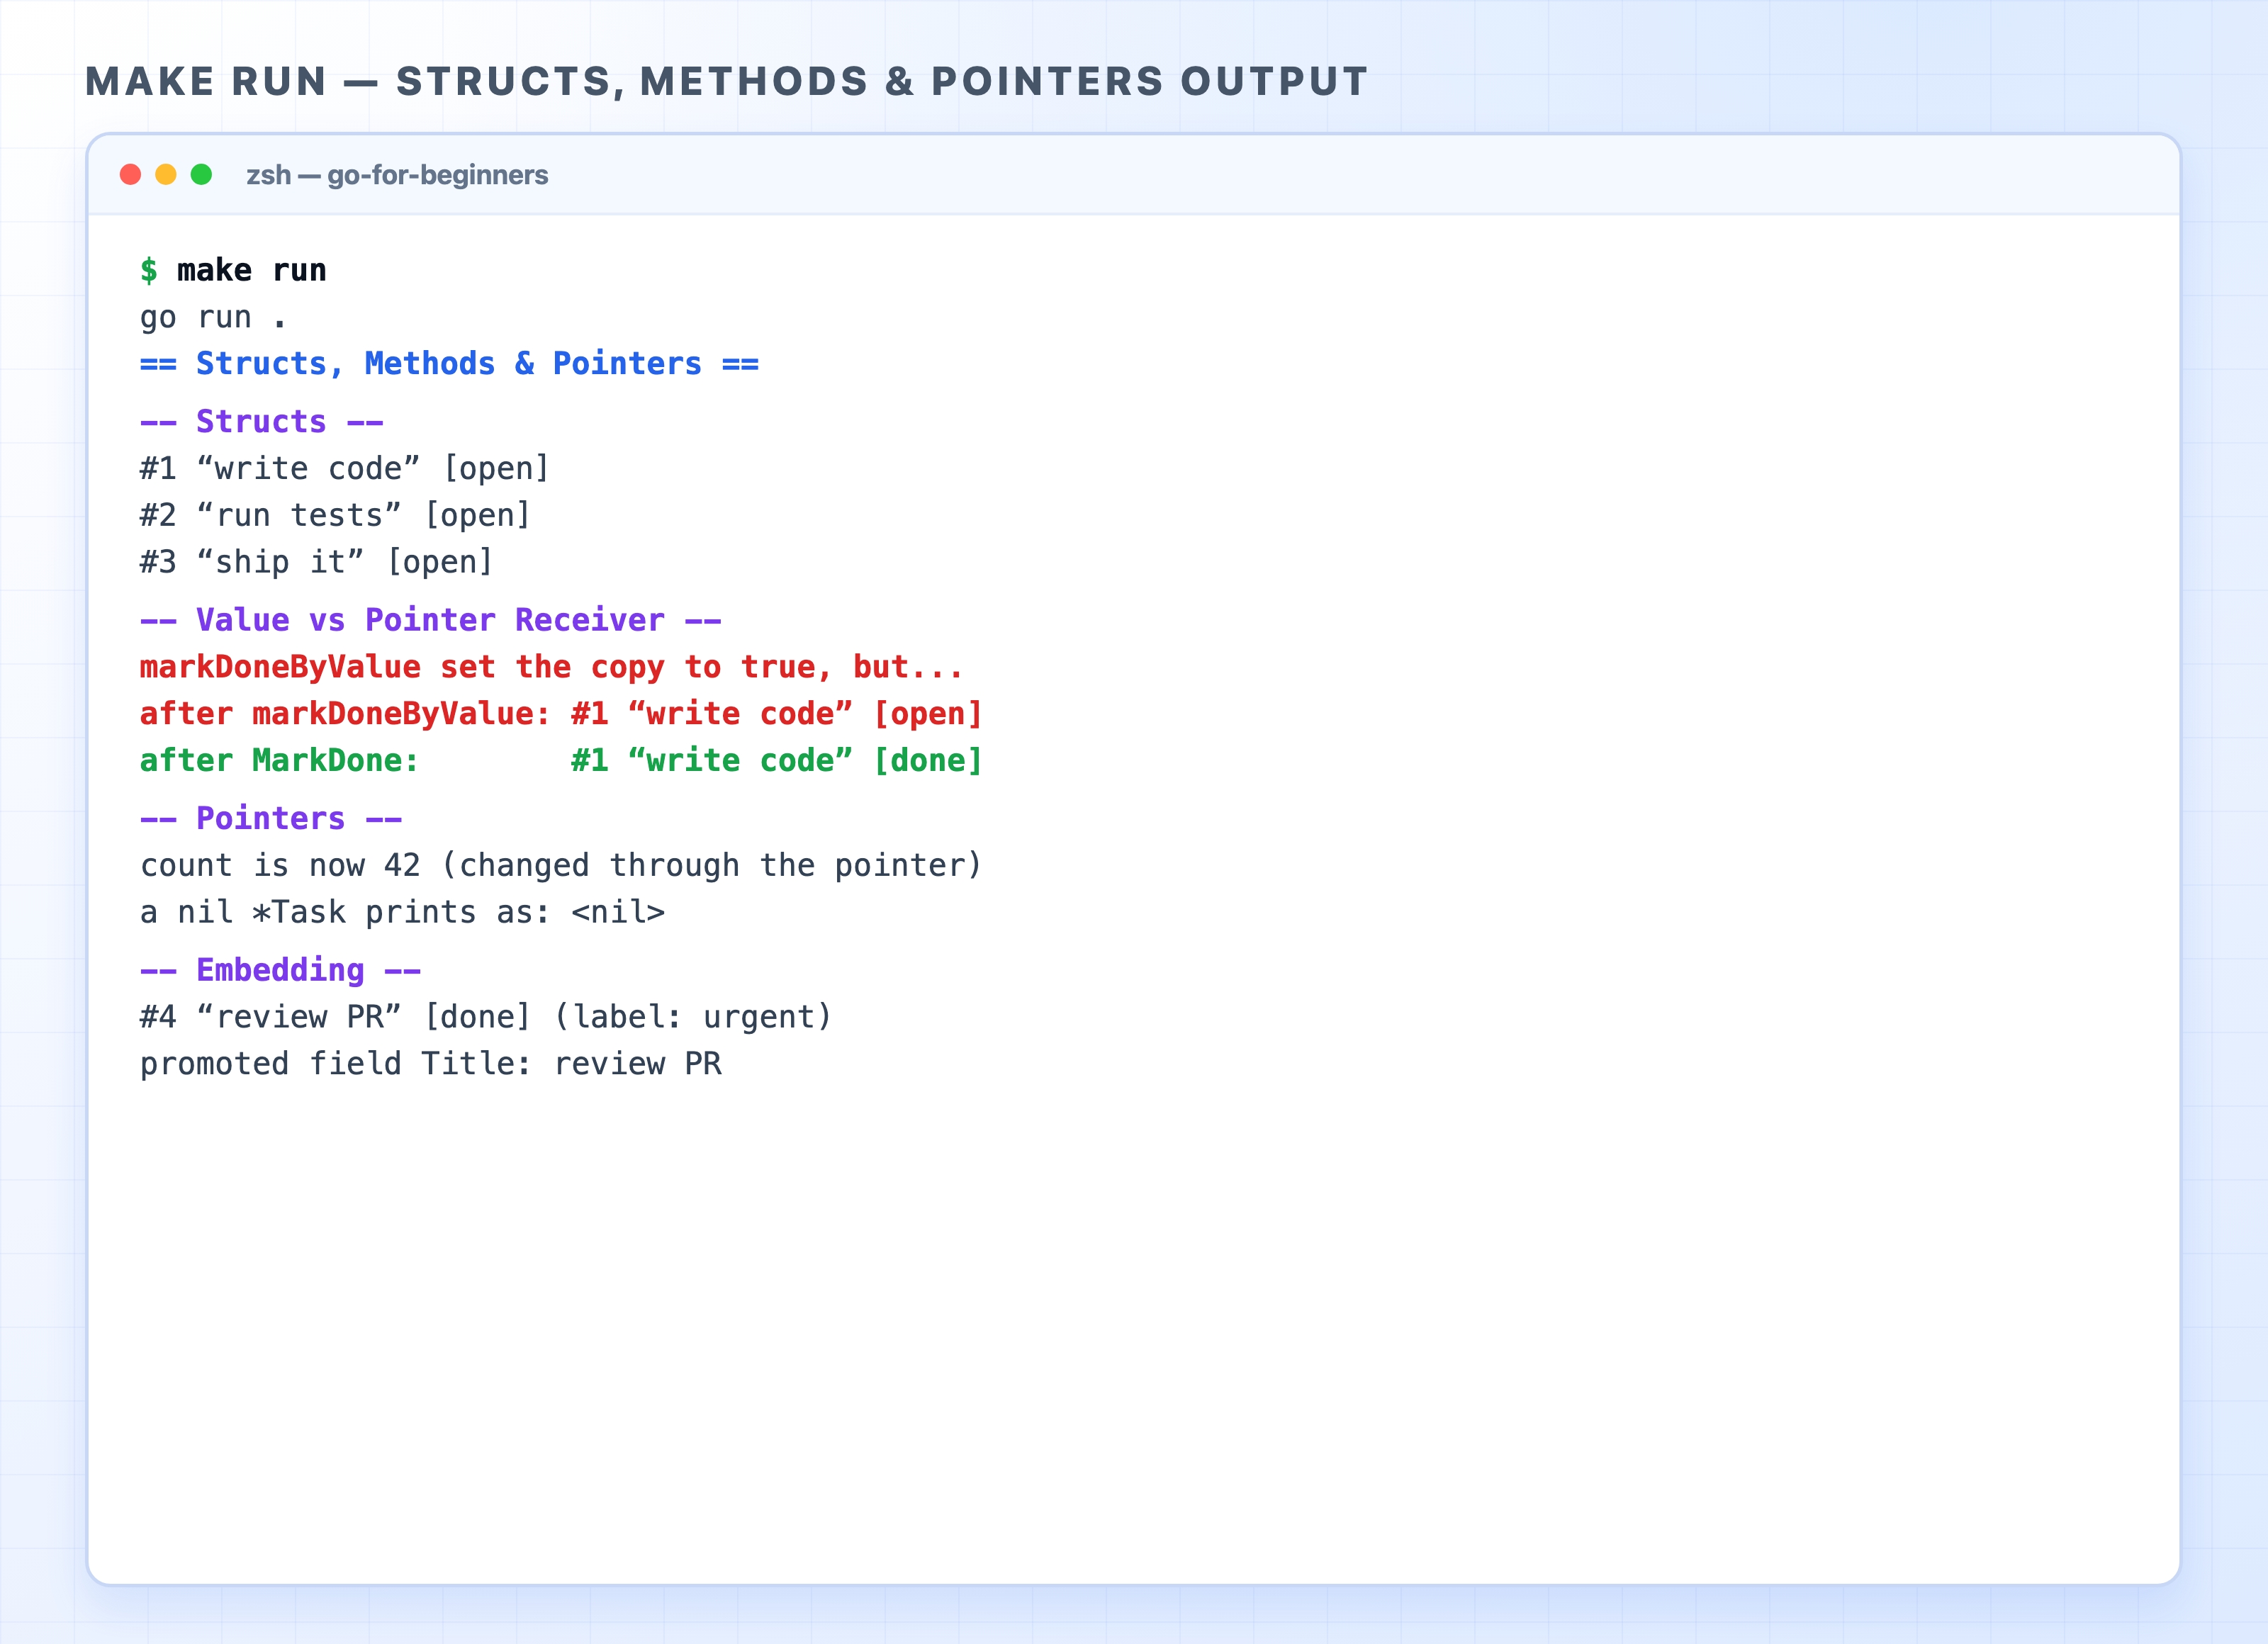
Task: Click 'promoted field Title: review PR' line
Action: tap(431, 1064)
